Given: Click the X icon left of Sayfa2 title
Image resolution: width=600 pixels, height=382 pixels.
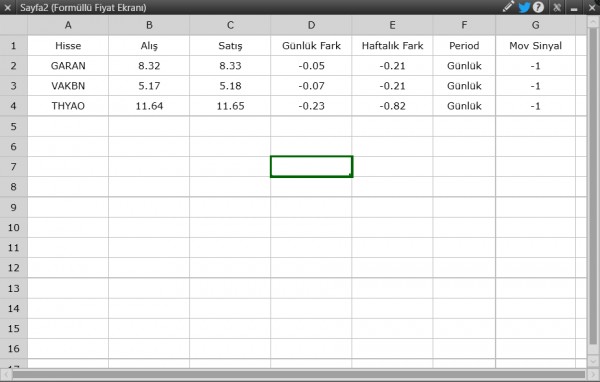Looking at the screenshot, I should [x=7, y=7].
